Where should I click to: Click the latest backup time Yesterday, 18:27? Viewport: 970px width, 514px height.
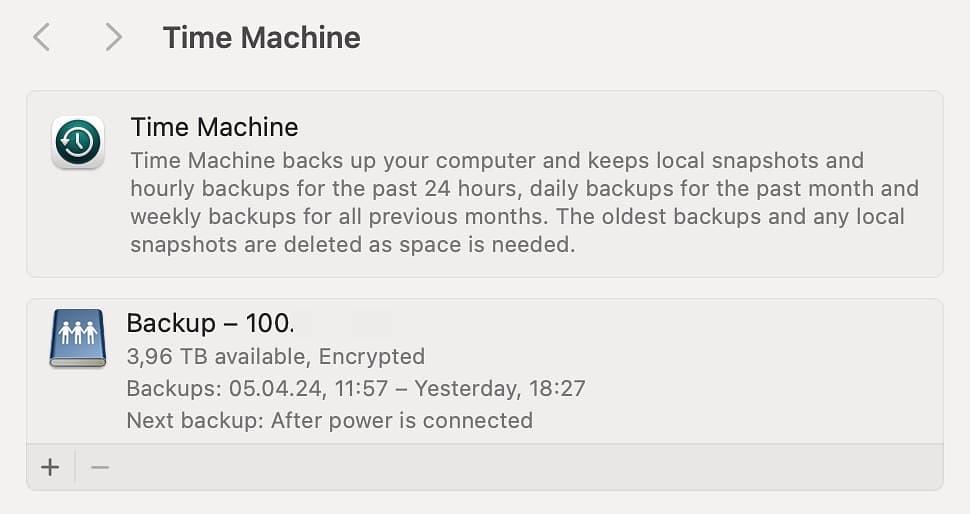[500, 388]
